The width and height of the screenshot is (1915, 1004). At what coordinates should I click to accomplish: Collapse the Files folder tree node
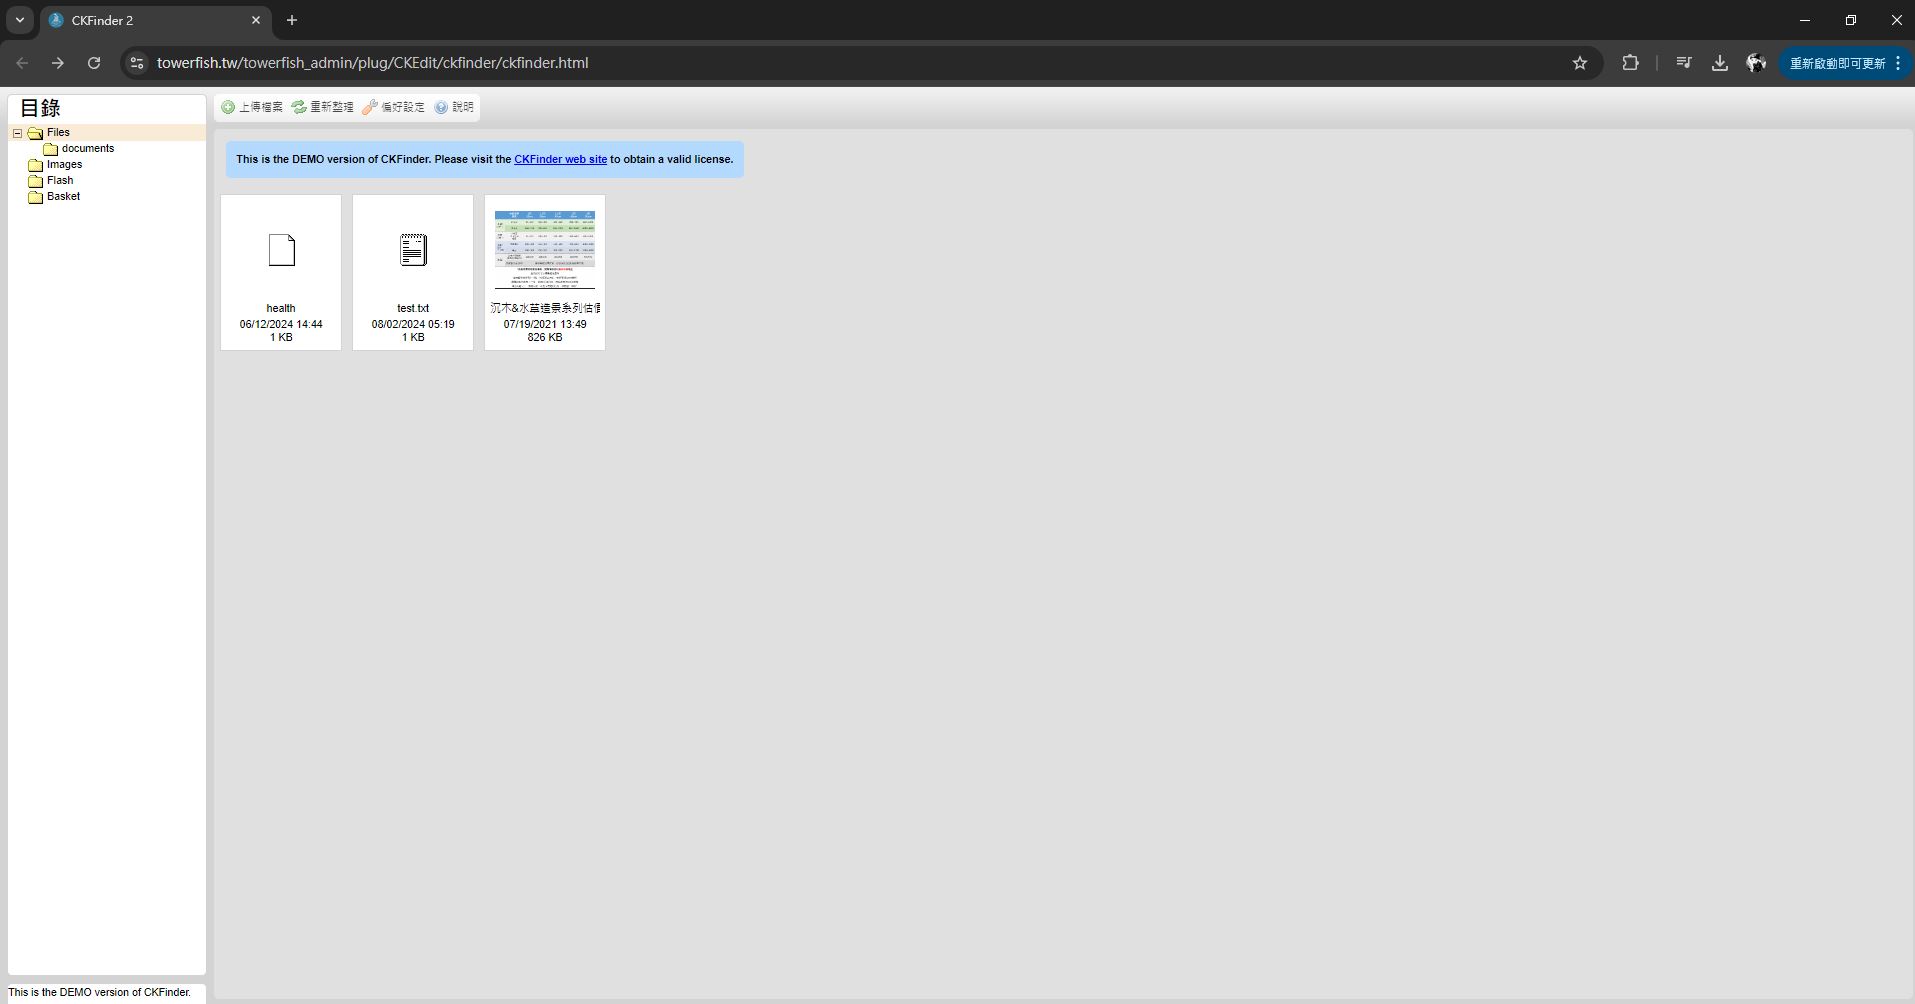coord(17,133)
